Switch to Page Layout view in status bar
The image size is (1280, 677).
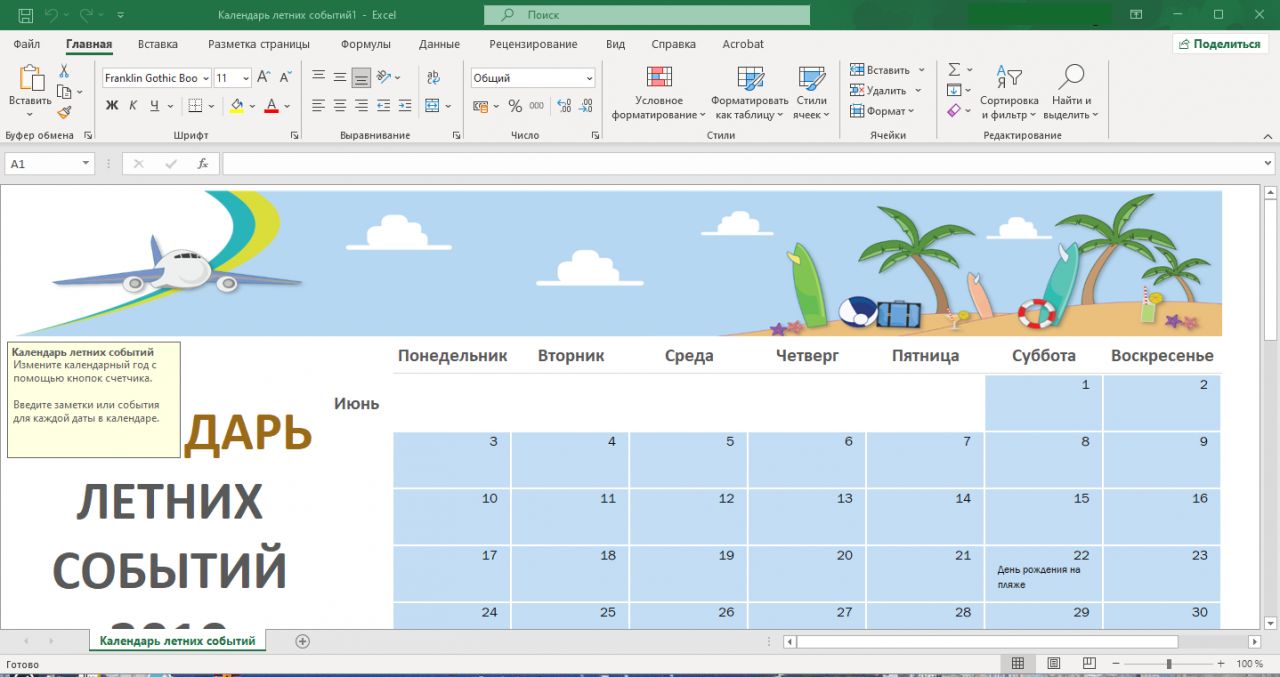1053,663
